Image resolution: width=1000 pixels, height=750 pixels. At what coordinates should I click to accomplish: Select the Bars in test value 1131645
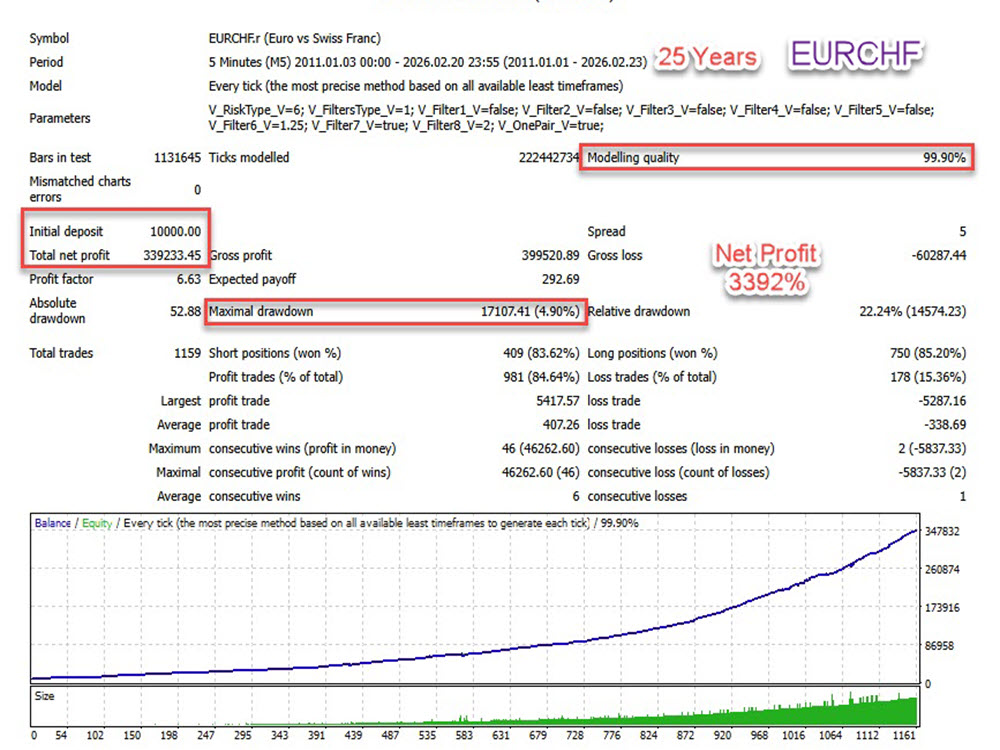click(x=177, y=158)
